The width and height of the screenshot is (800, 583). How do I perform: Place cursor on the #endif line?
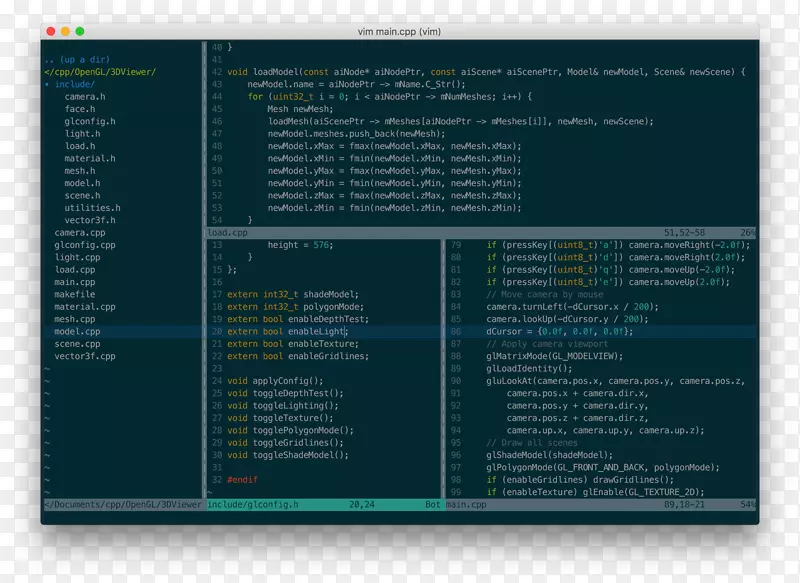click(241, 479)
